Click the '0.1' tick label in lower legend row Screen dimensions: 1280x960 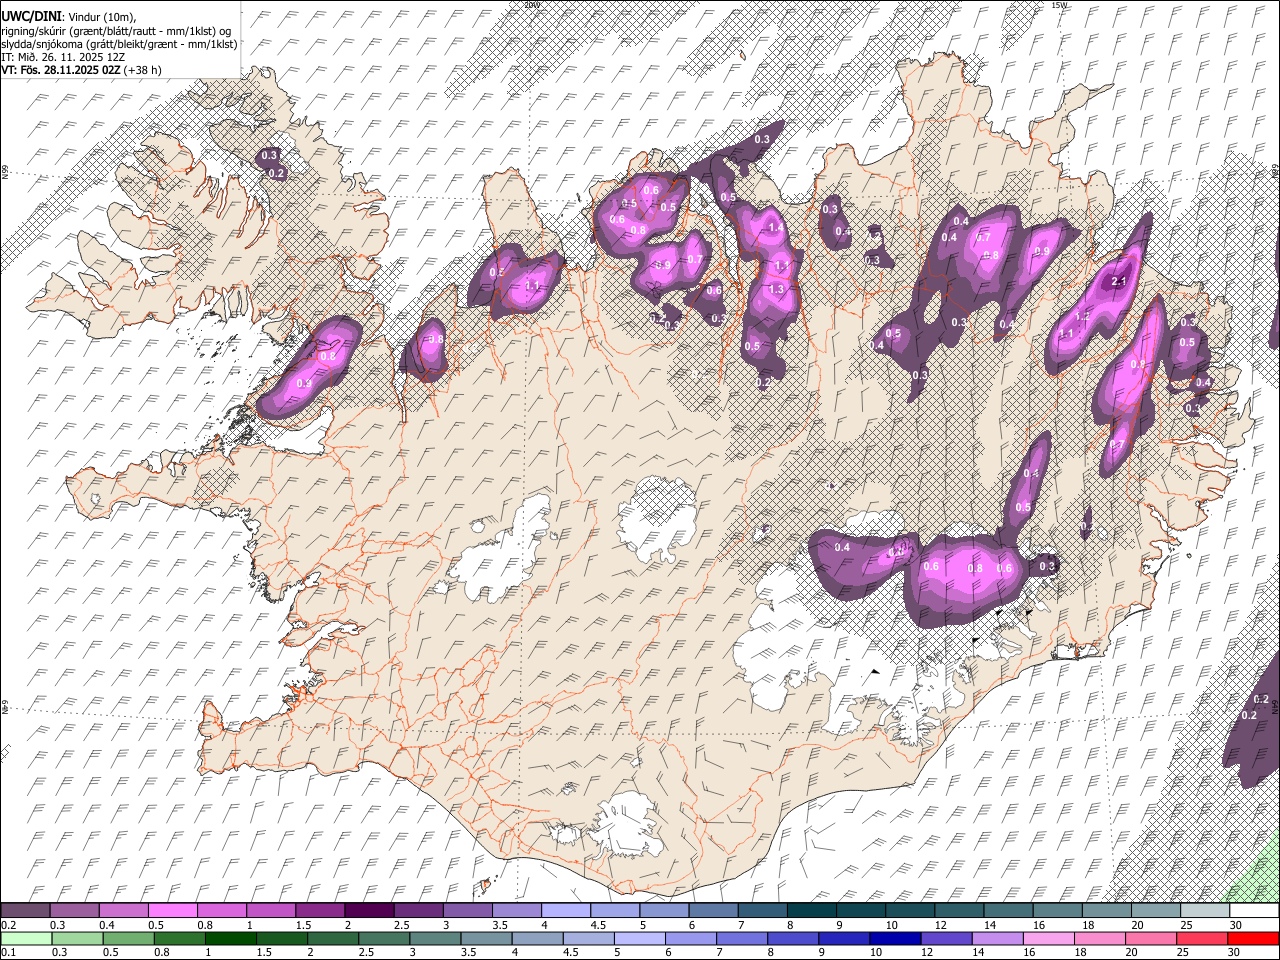[x=8, y=953]
